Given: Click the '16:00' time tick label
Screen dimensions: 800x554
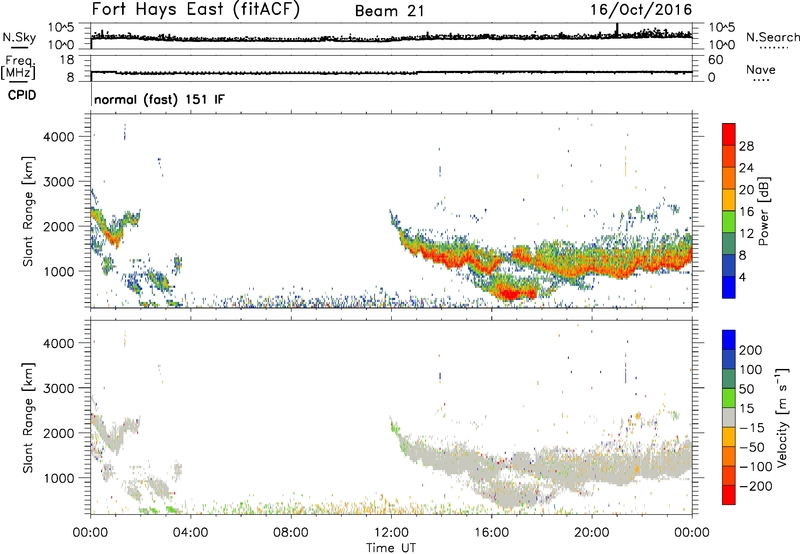Looking at the screenshot, I should click(491, 533).
